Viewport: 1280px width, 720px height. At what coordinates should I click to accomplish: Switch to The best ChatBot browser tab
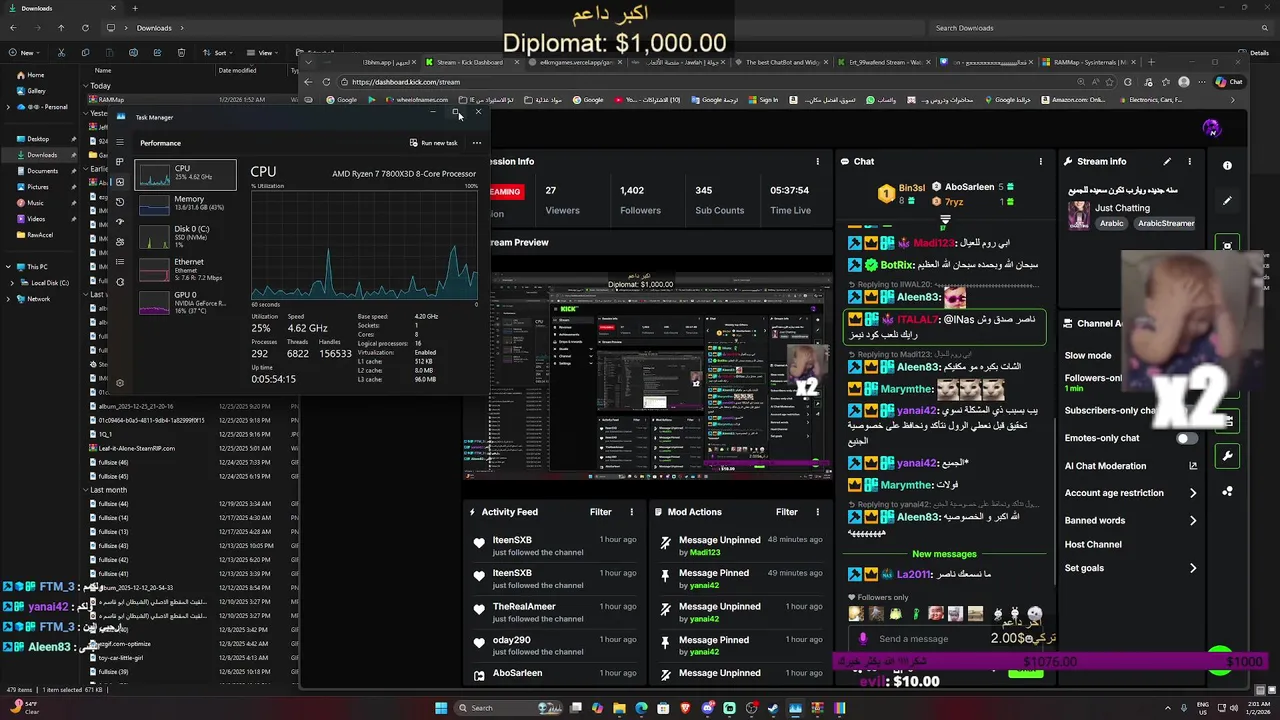pos(785,62)
